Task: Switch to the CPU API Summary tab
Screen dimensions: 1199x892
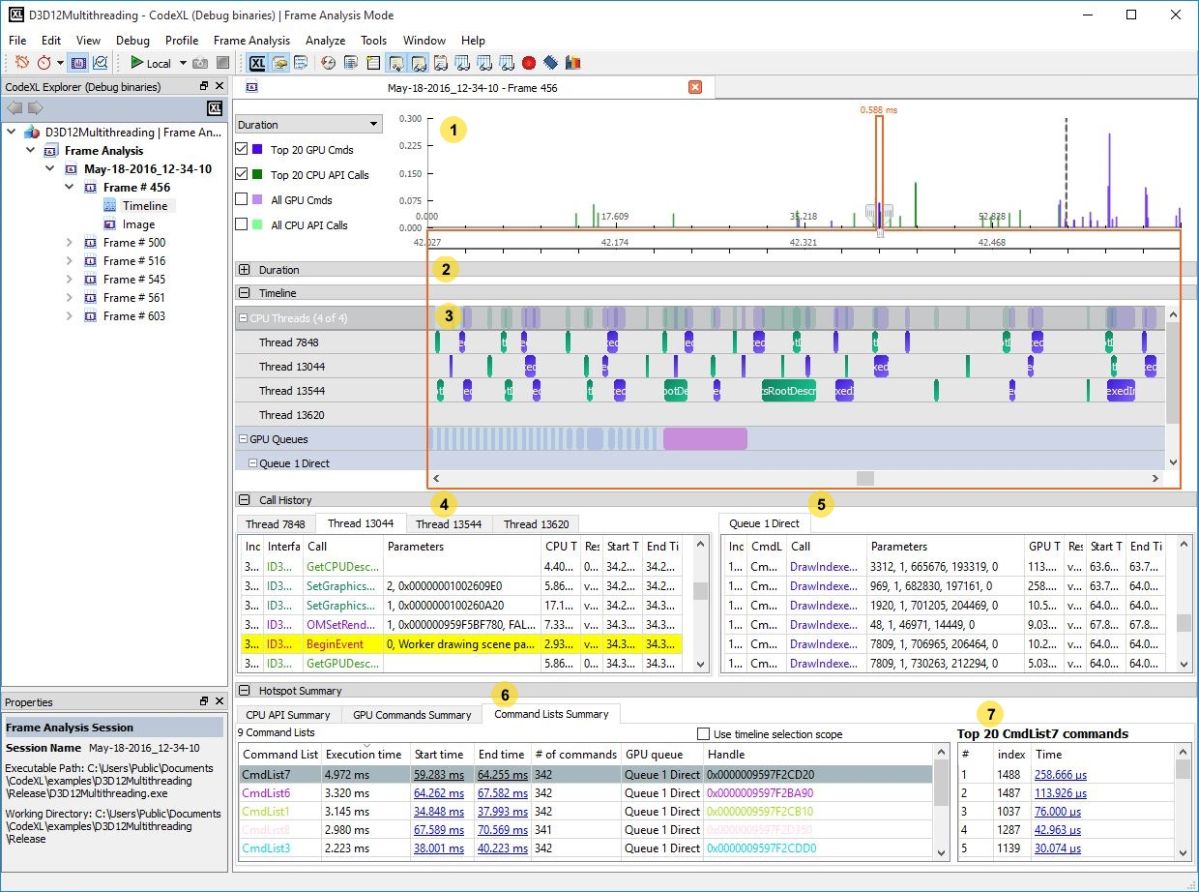Action: point(288,715)
